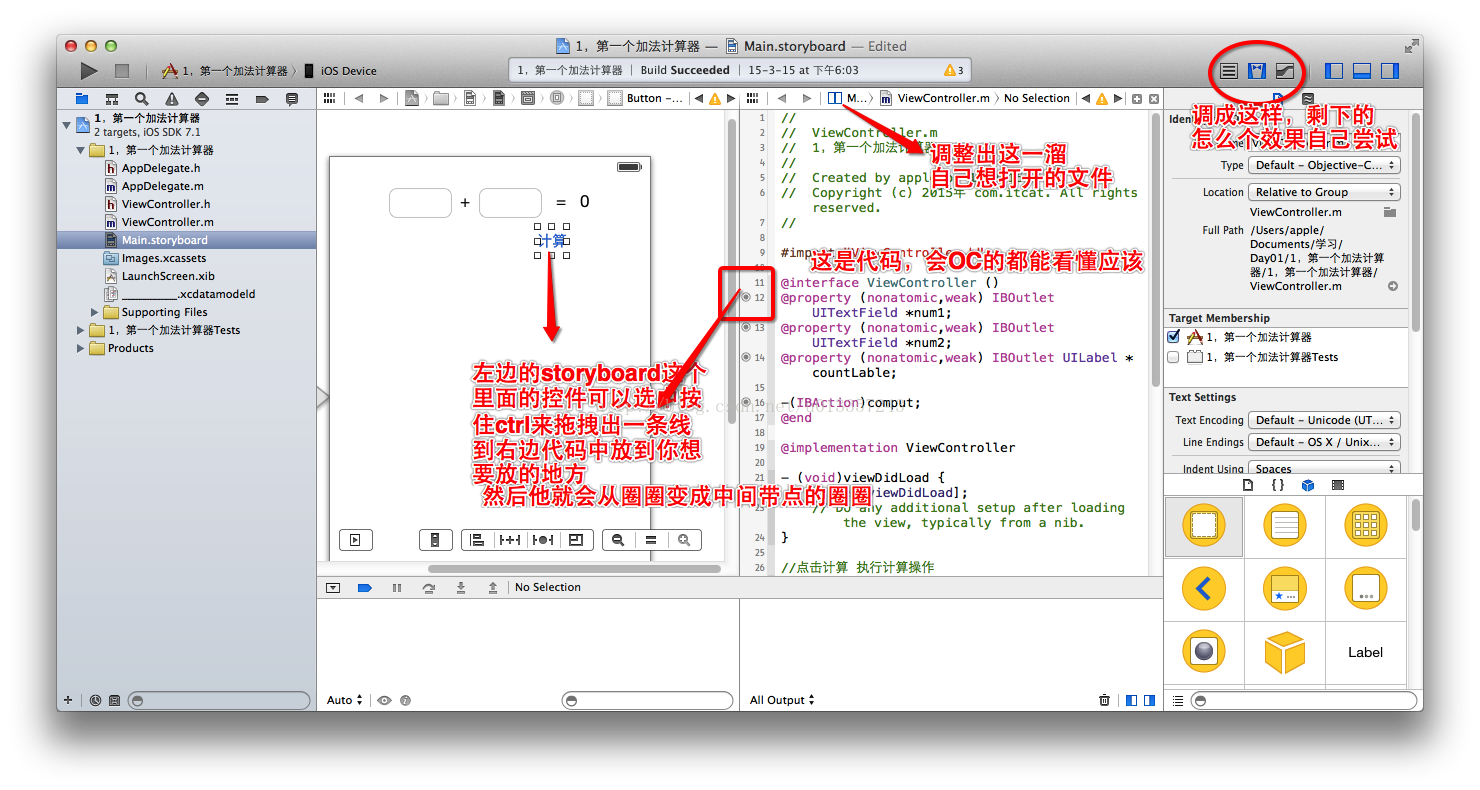Open the Test navigator tab
The width and height of the screenshot is (1480, 790).
coord(202,99)
